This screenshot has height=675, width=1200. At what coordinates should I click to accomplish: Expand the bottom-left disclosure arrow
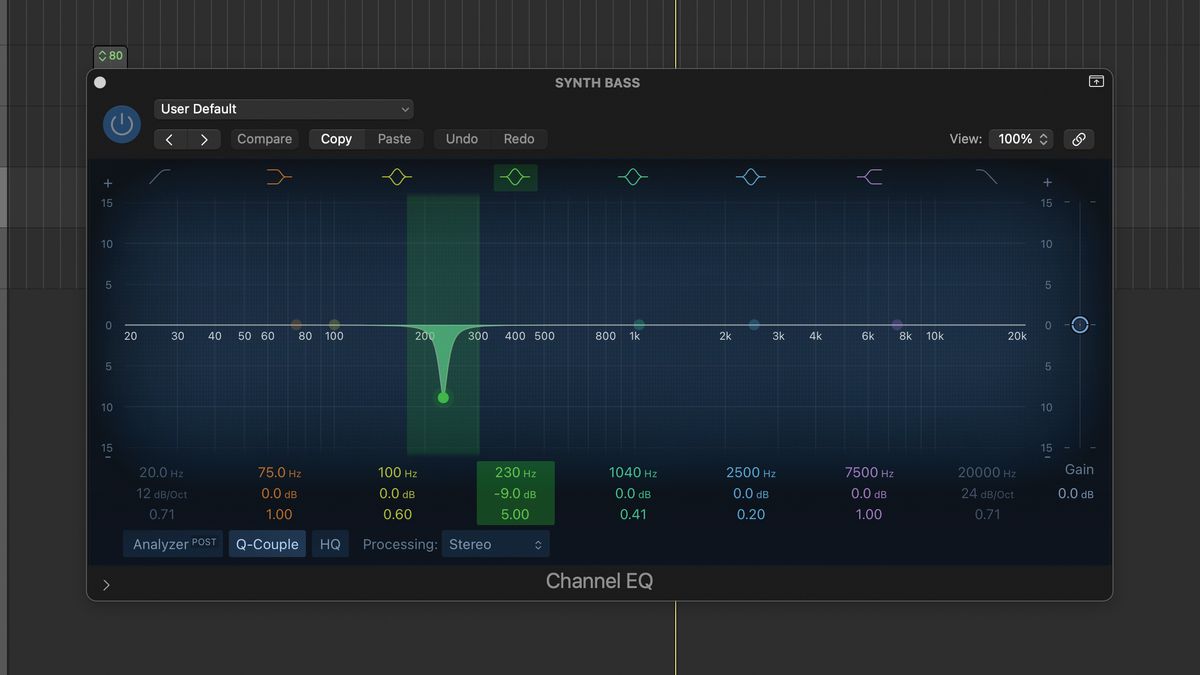point(106,584)
